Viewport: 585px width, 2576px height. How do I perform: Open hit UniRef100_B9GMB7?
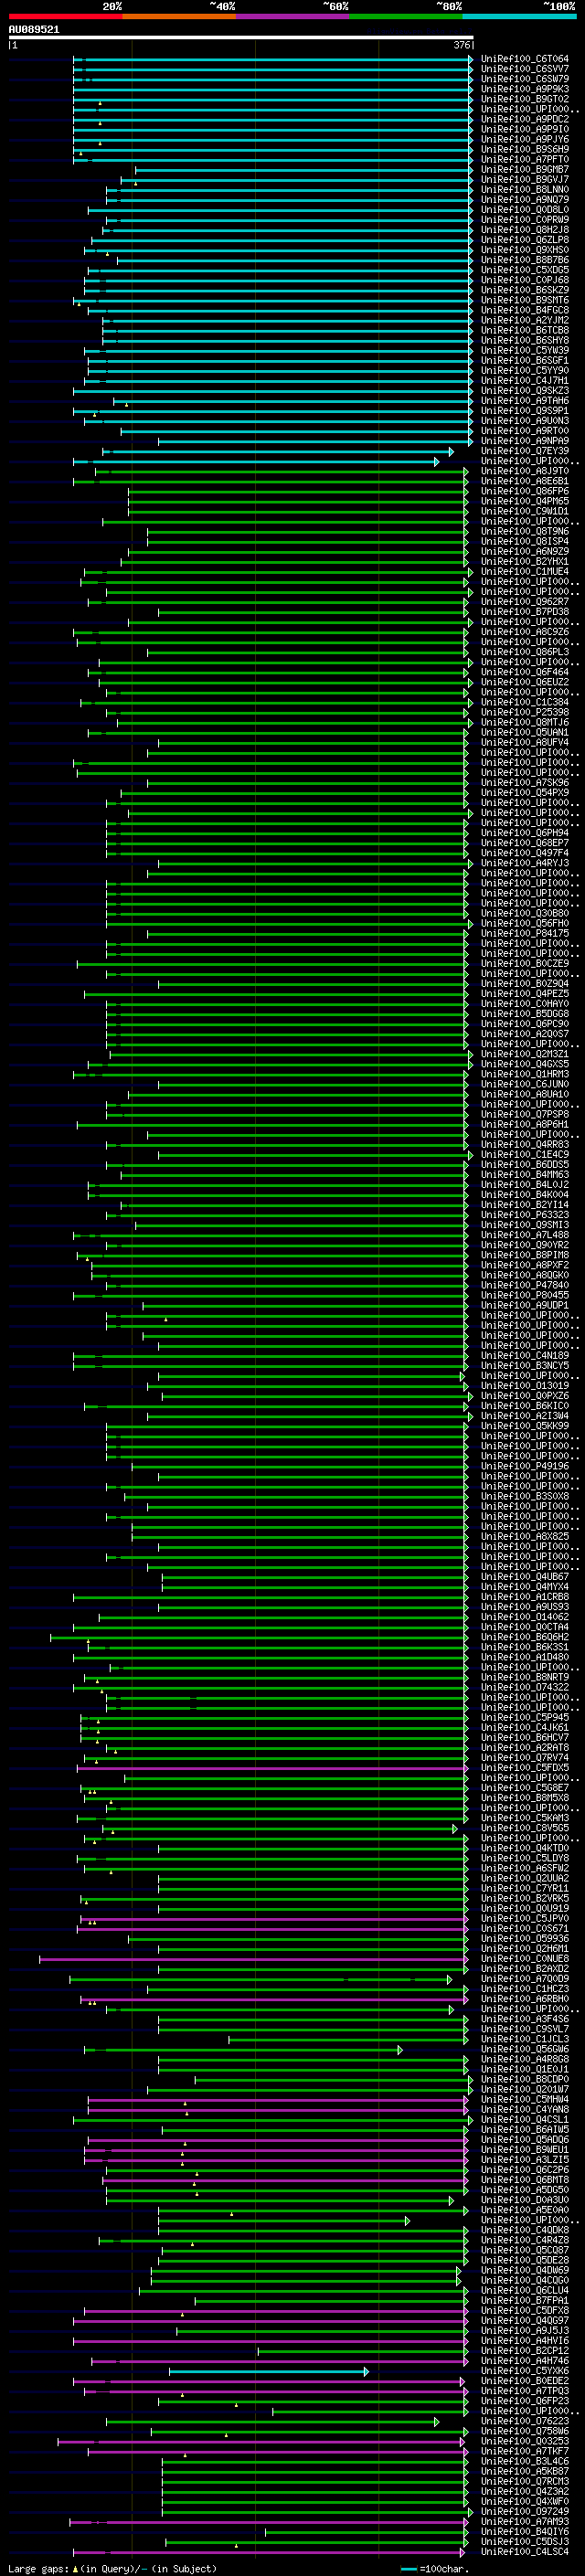(x=524, y=170)
